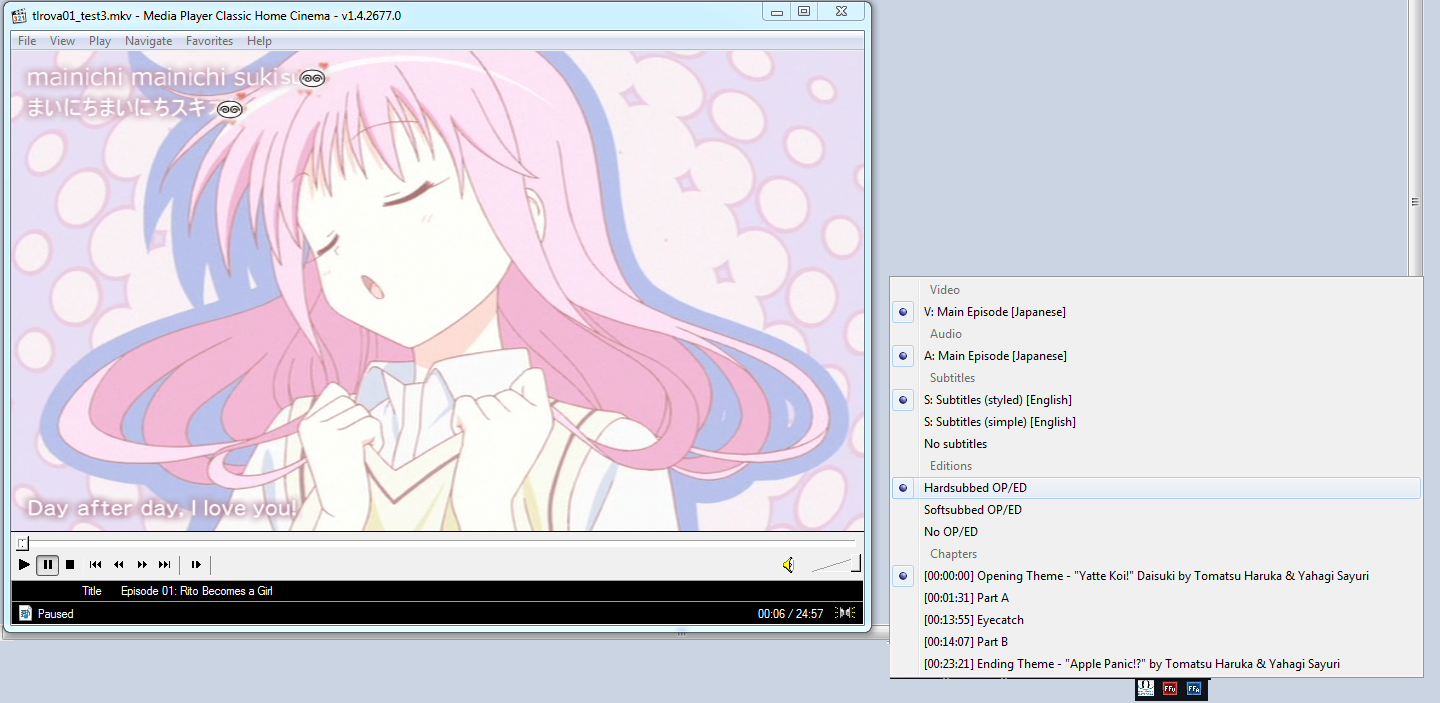The height and width of the screenshot is (703, 1440).
Task: Open the Play menu
Action: pyautogui.click(x=100, y=41)
